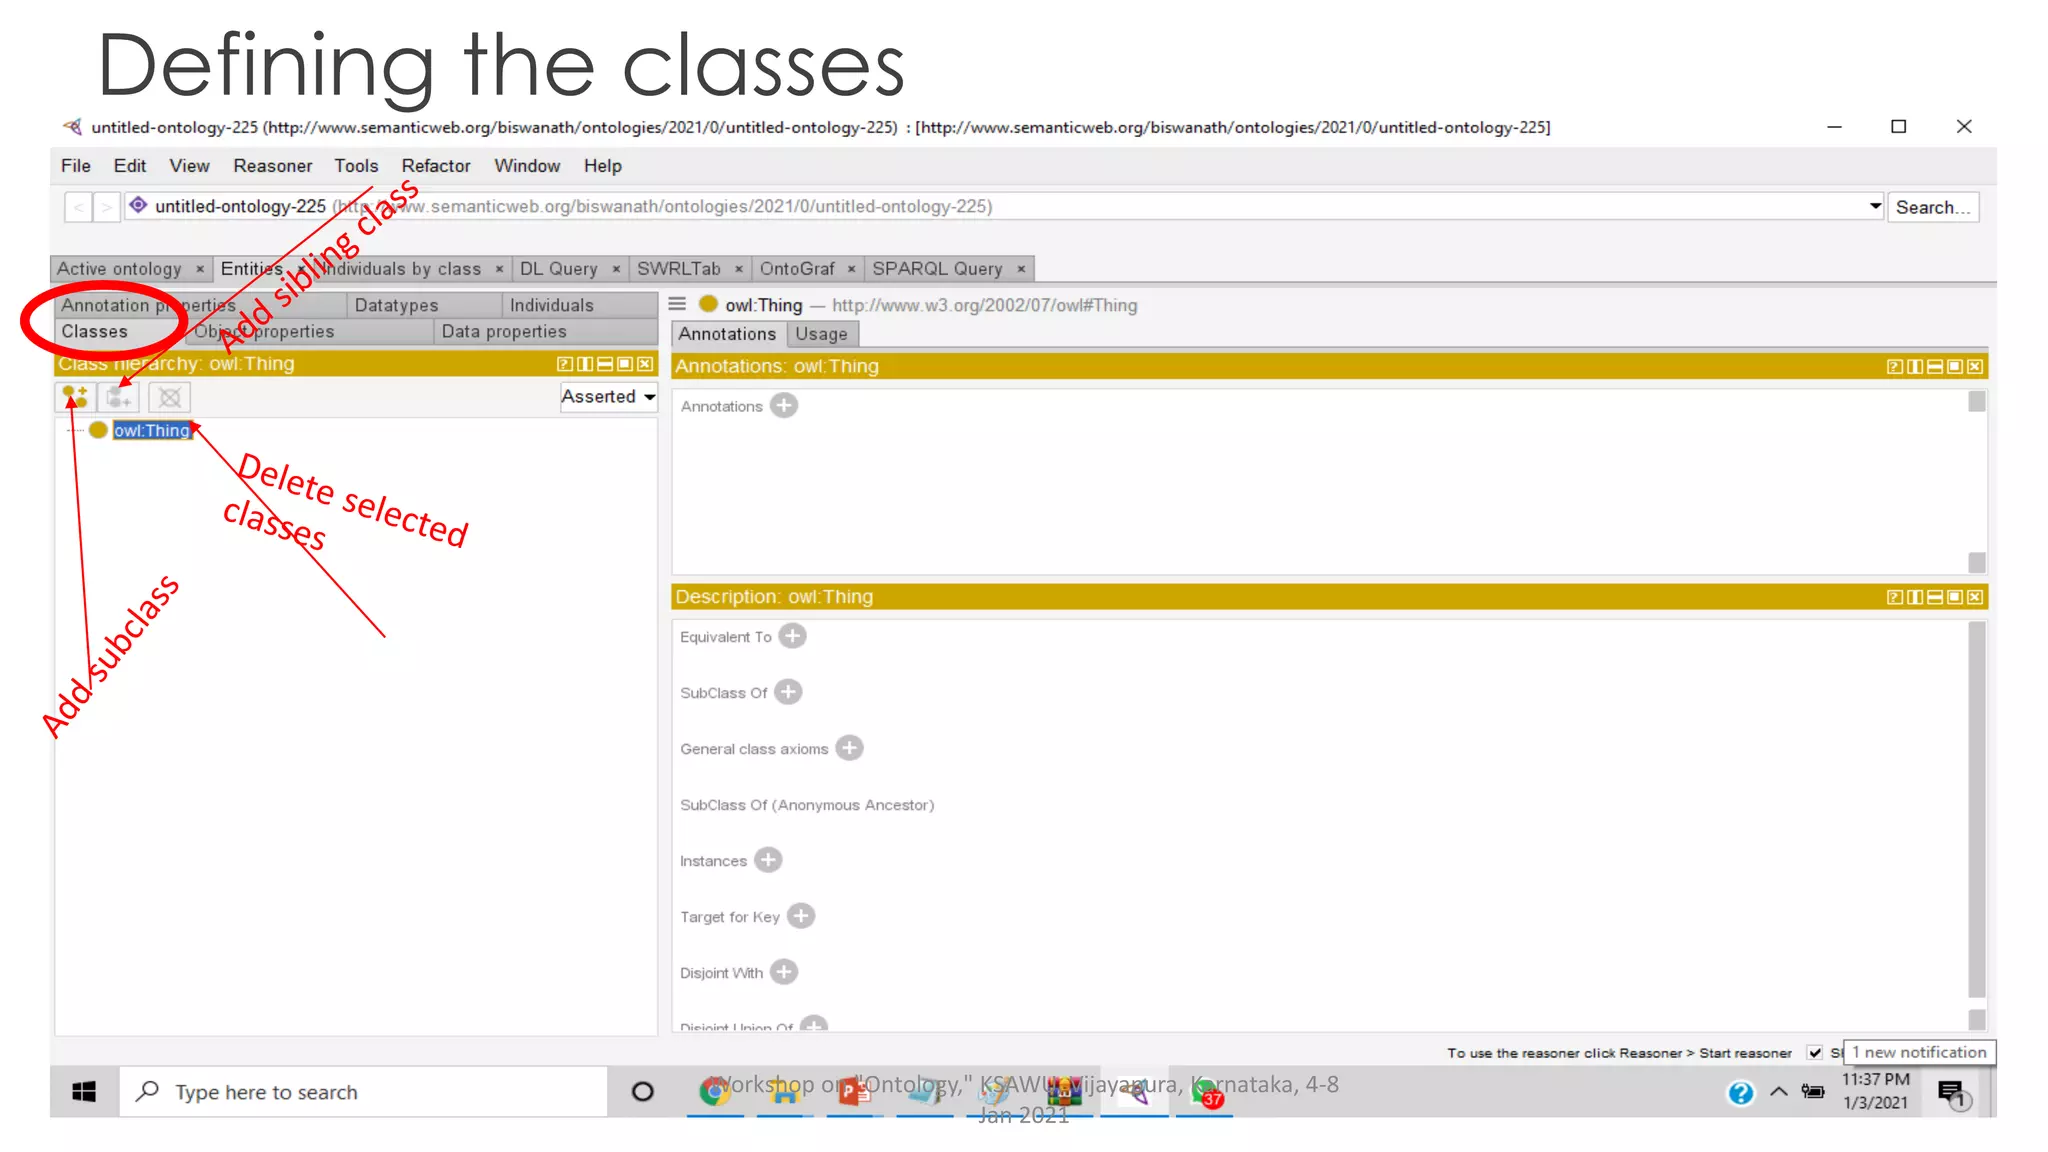Add an annotation with the plus icon

click(x=784, y=406)
